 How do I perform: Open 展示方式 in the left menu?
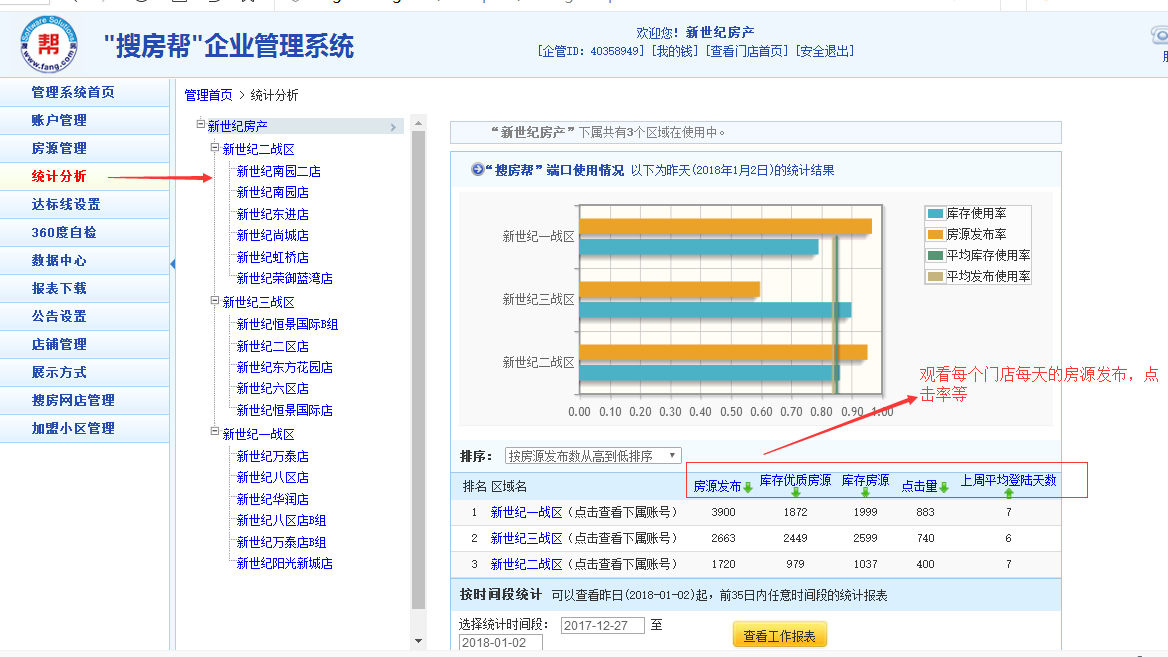click(x=59, y=372)
